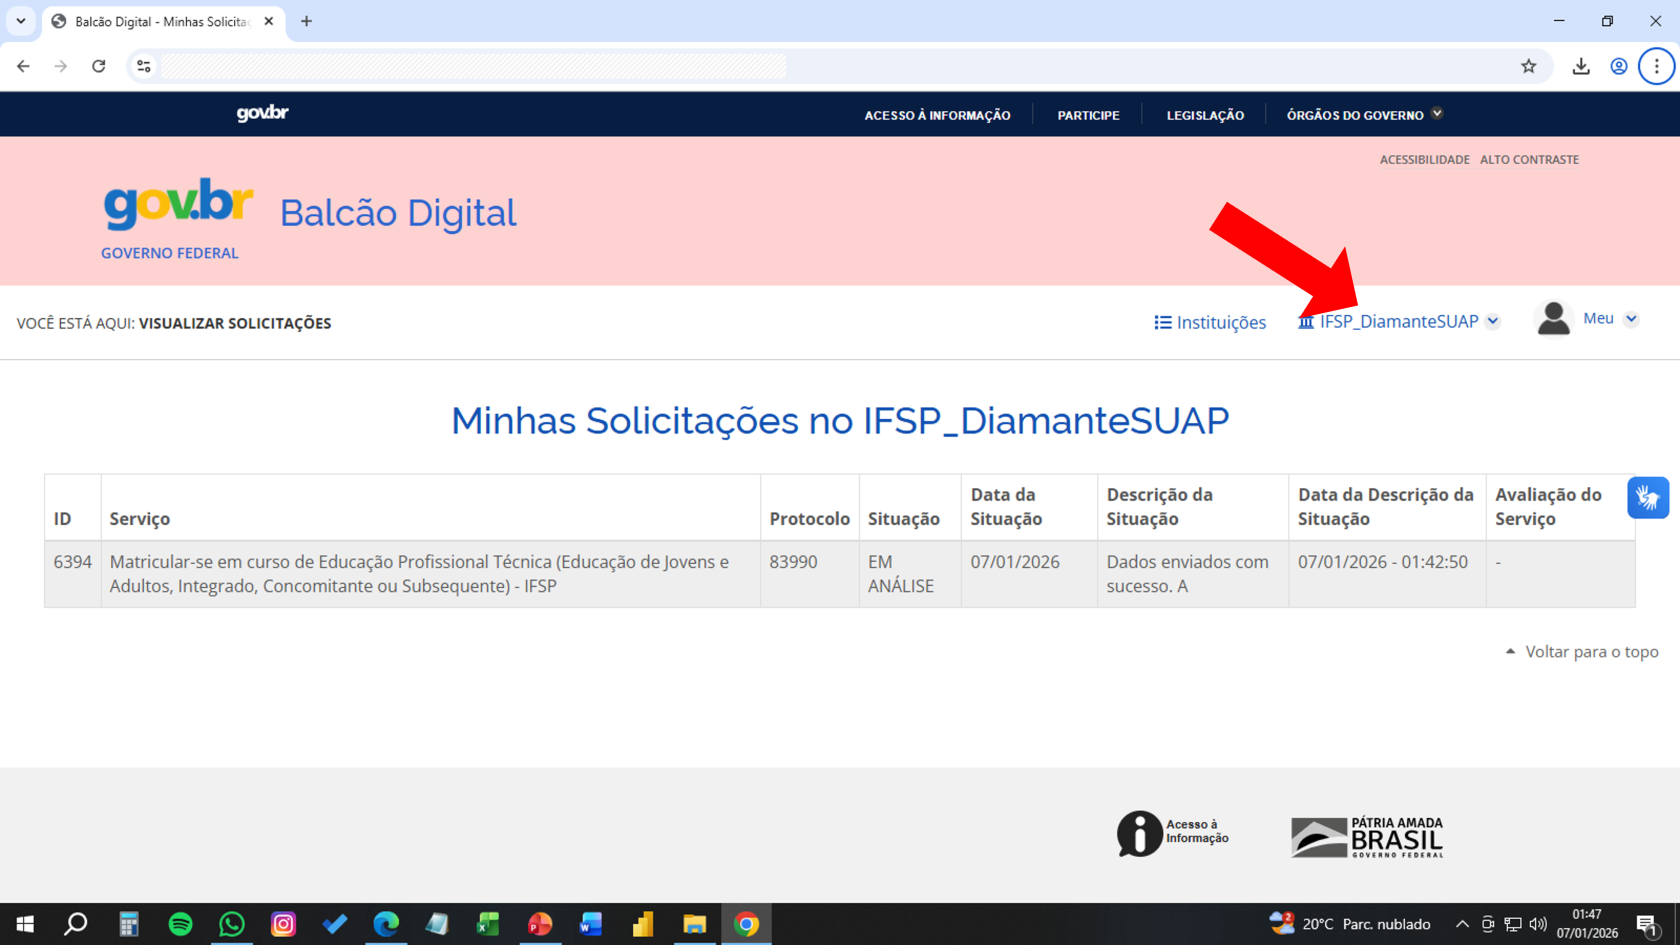Click the user avatar next to Meu
Screen dimensions: 1680x945
[x=1553, y=318]
